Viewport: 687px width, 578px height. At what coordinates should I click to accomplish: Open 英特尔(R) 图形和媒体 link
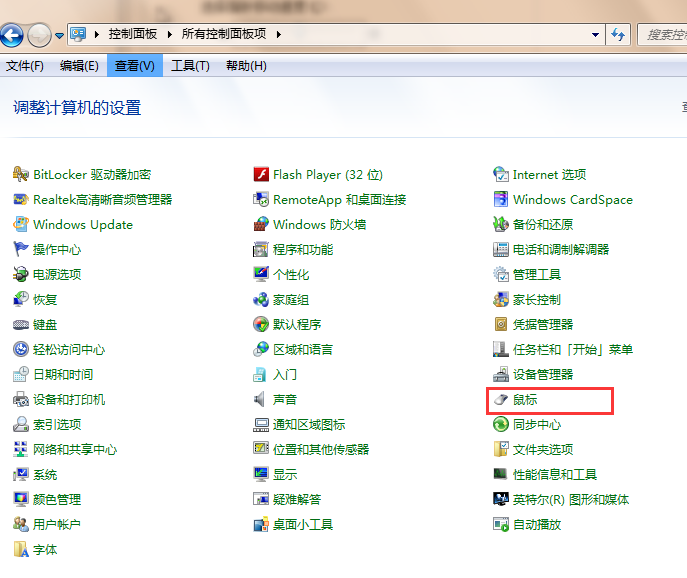pos(571,500)
